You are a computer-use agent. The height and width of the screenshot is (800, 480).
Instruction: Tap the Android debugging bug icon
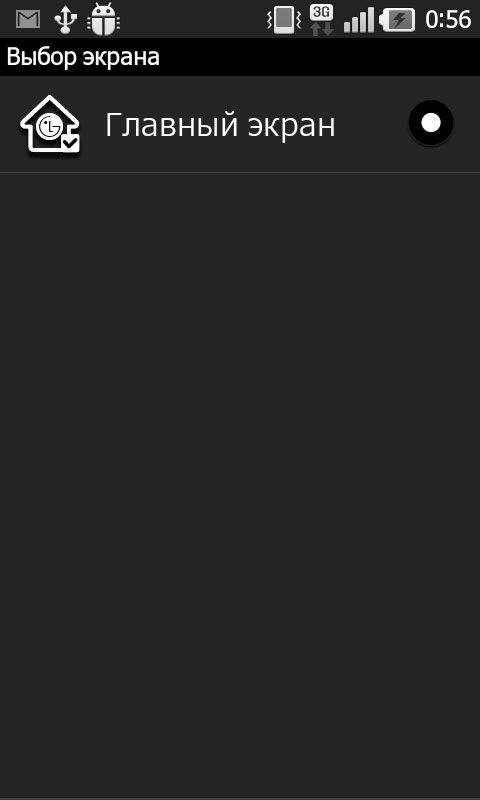coord(104,19)
